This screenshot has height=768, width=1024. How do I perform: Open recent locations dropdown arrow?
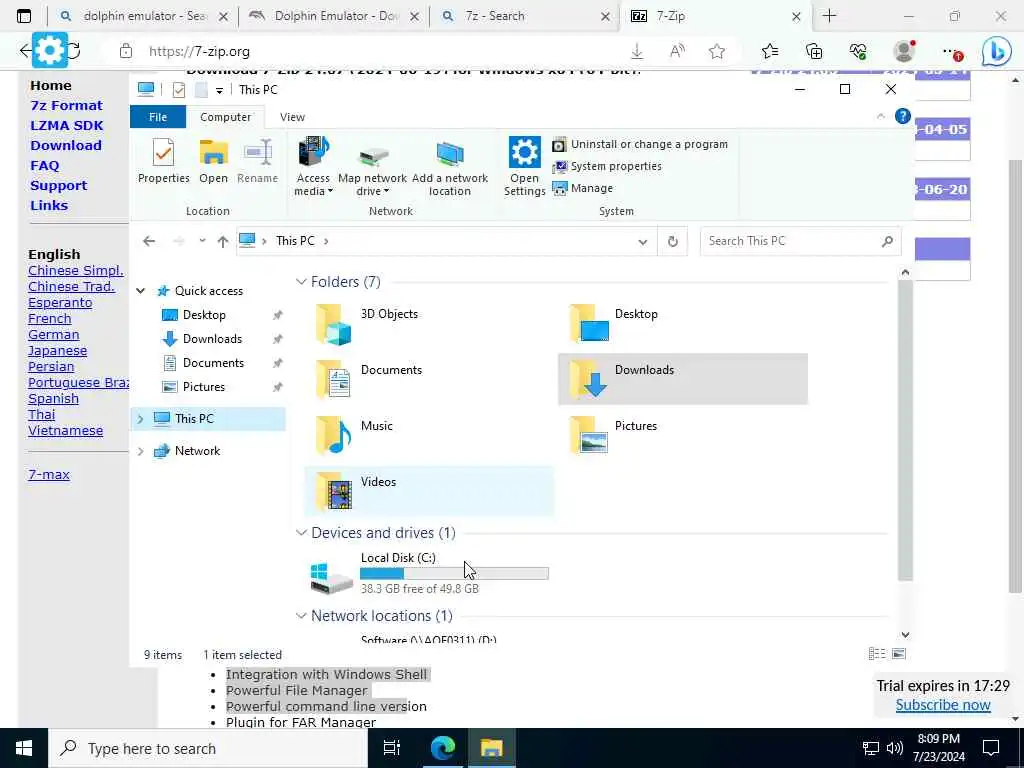click(202, 241)
